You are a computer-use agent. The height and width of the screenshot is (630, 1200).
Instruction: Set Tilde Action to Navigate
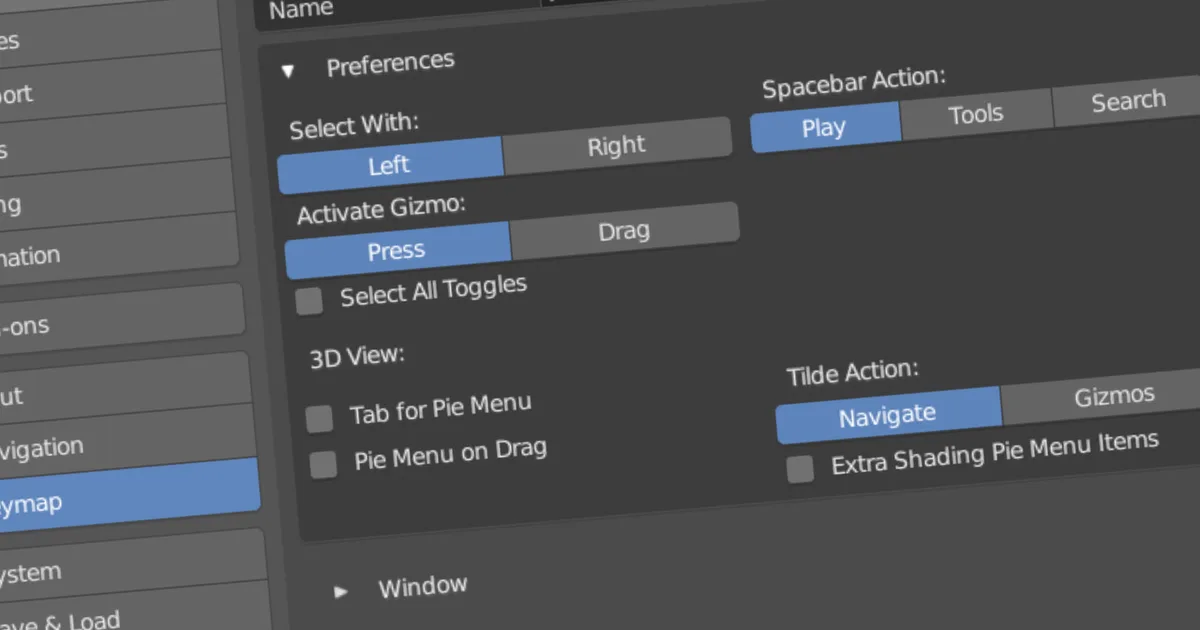click(888, 415)
